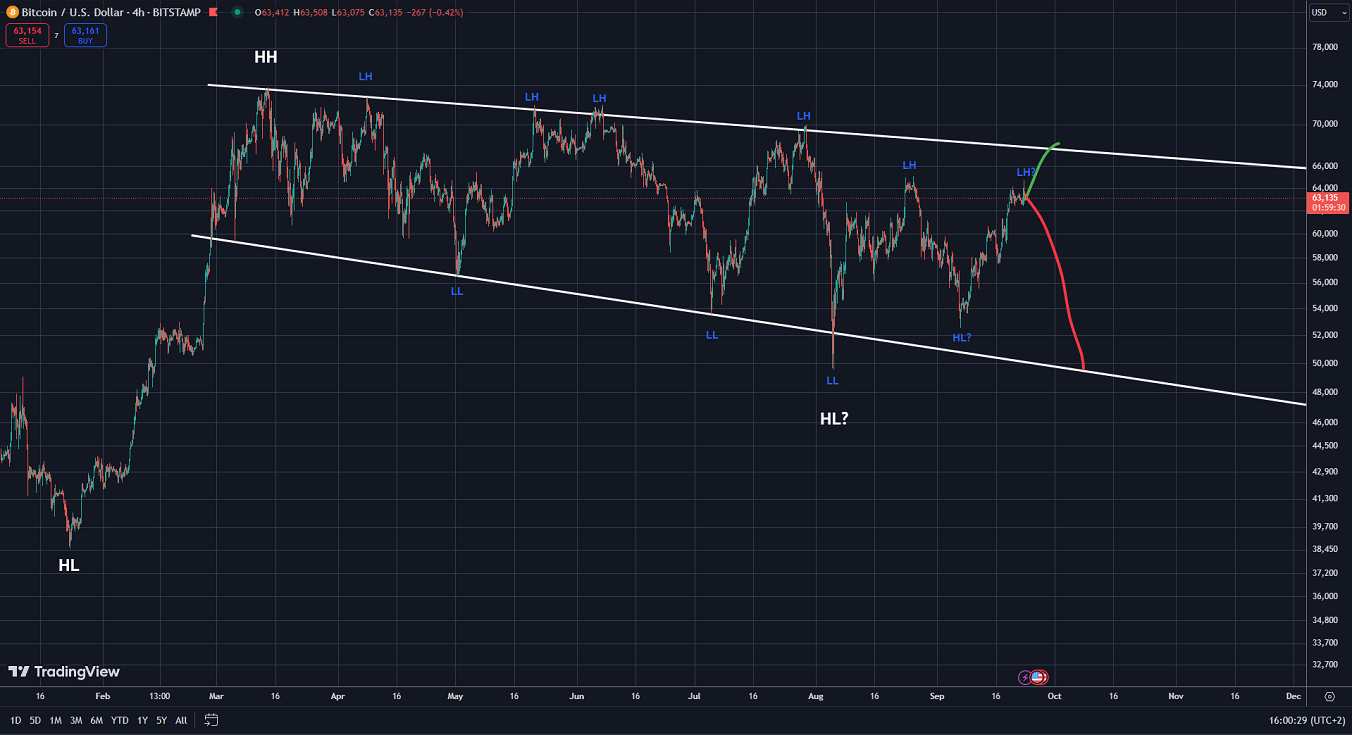Select the 1Y time range
1352x735 pixels.
click(x=143, y=720)
